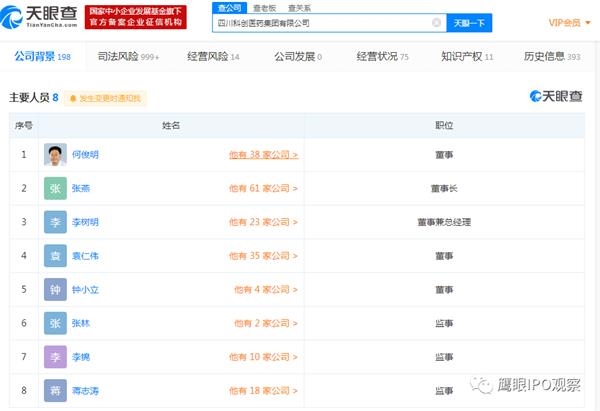Select the 查老板 search tab
The image size is (600, 411).
point(264,8)
